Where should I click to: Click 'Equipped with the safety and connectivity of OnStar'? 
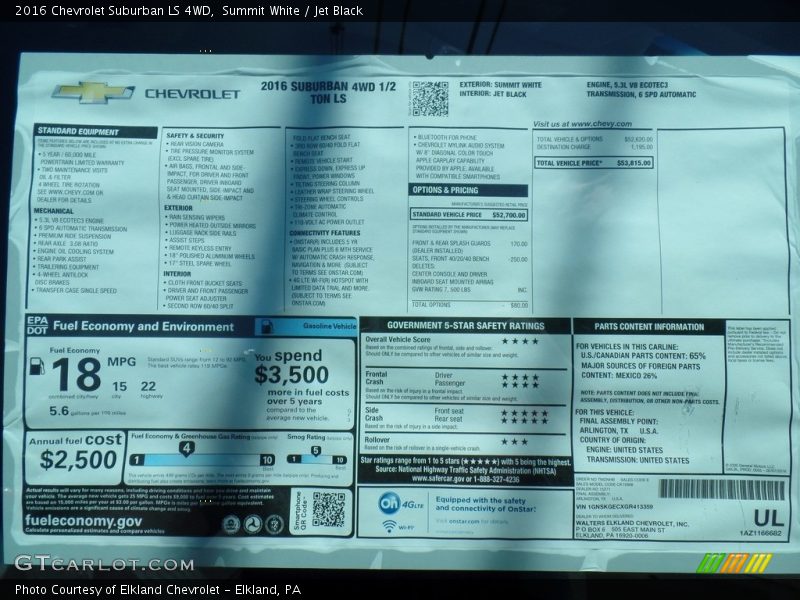pos(485,505)
